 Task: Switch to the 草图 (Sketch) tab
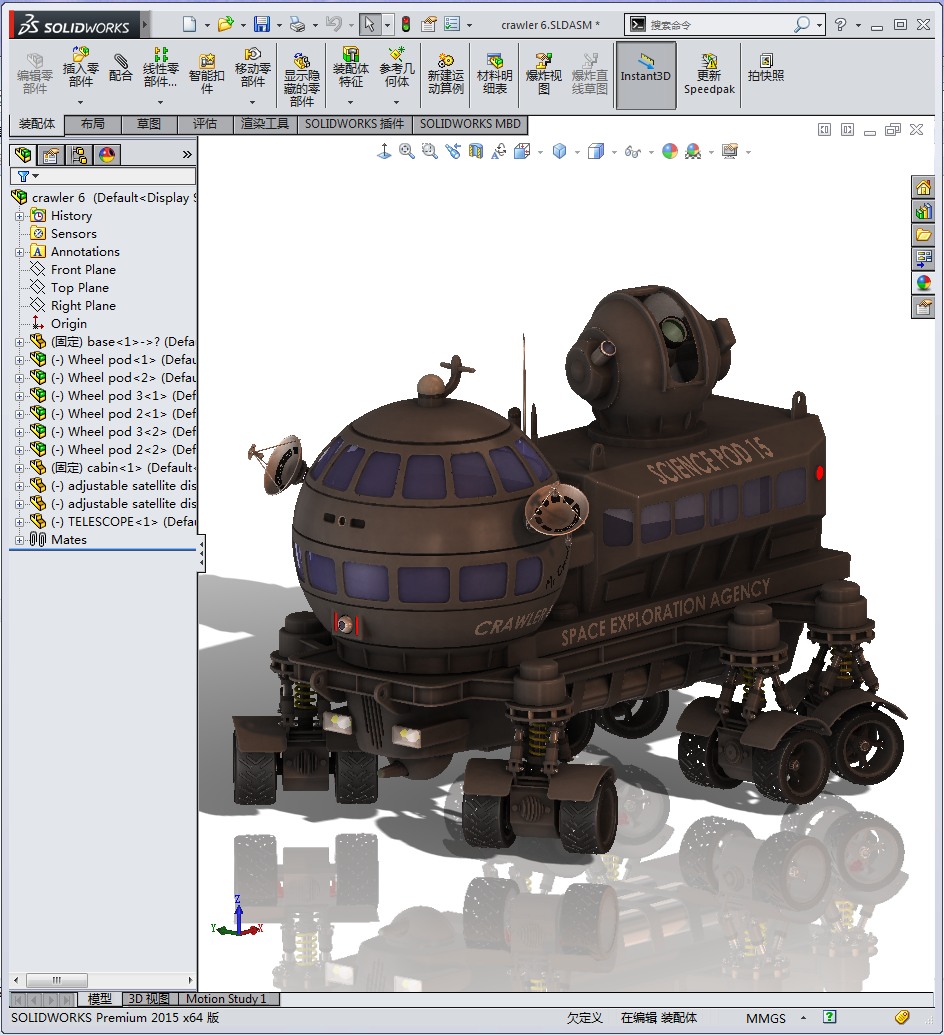149,123
